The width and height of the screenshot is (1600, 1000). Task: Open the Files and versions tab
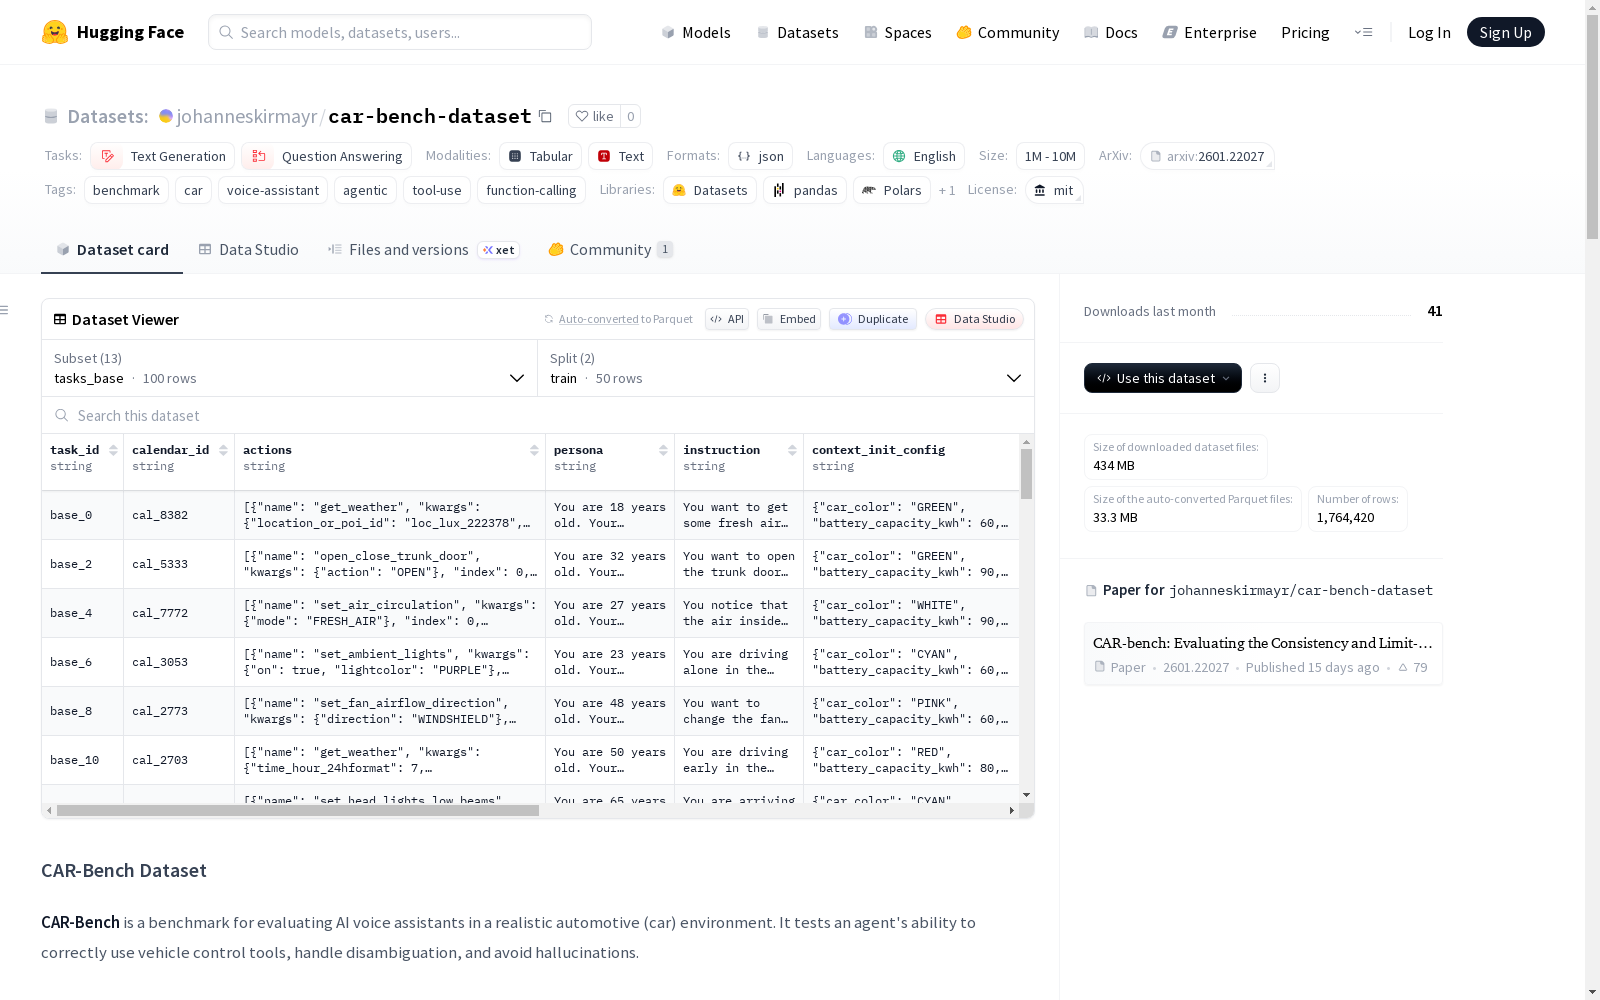click(423, 250)
